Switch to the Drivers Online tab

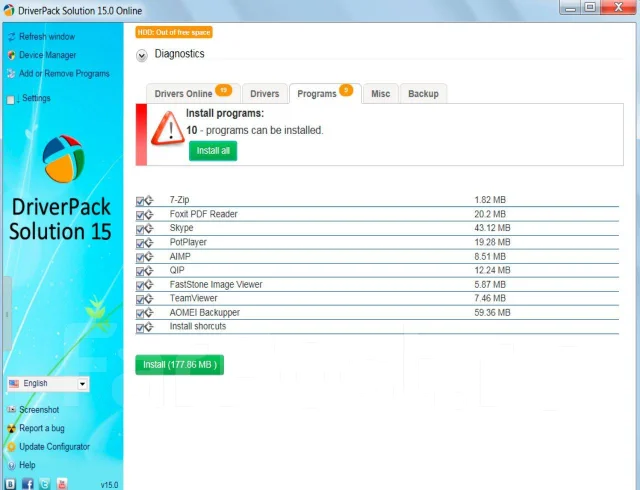[193, 94]
